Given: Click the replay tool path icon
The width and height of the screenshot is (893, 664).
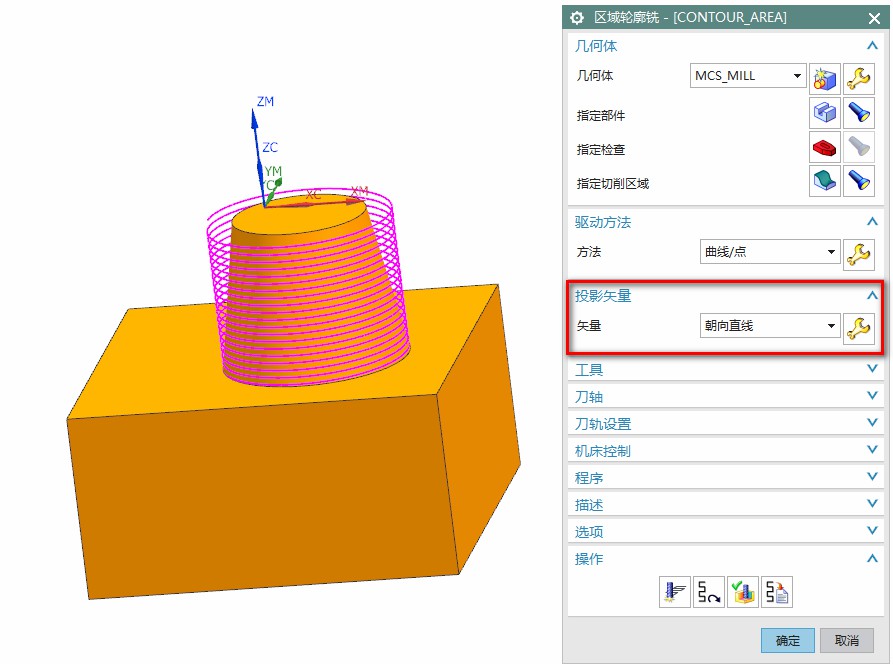Looking at the screenshot, I should pos(709,592).
